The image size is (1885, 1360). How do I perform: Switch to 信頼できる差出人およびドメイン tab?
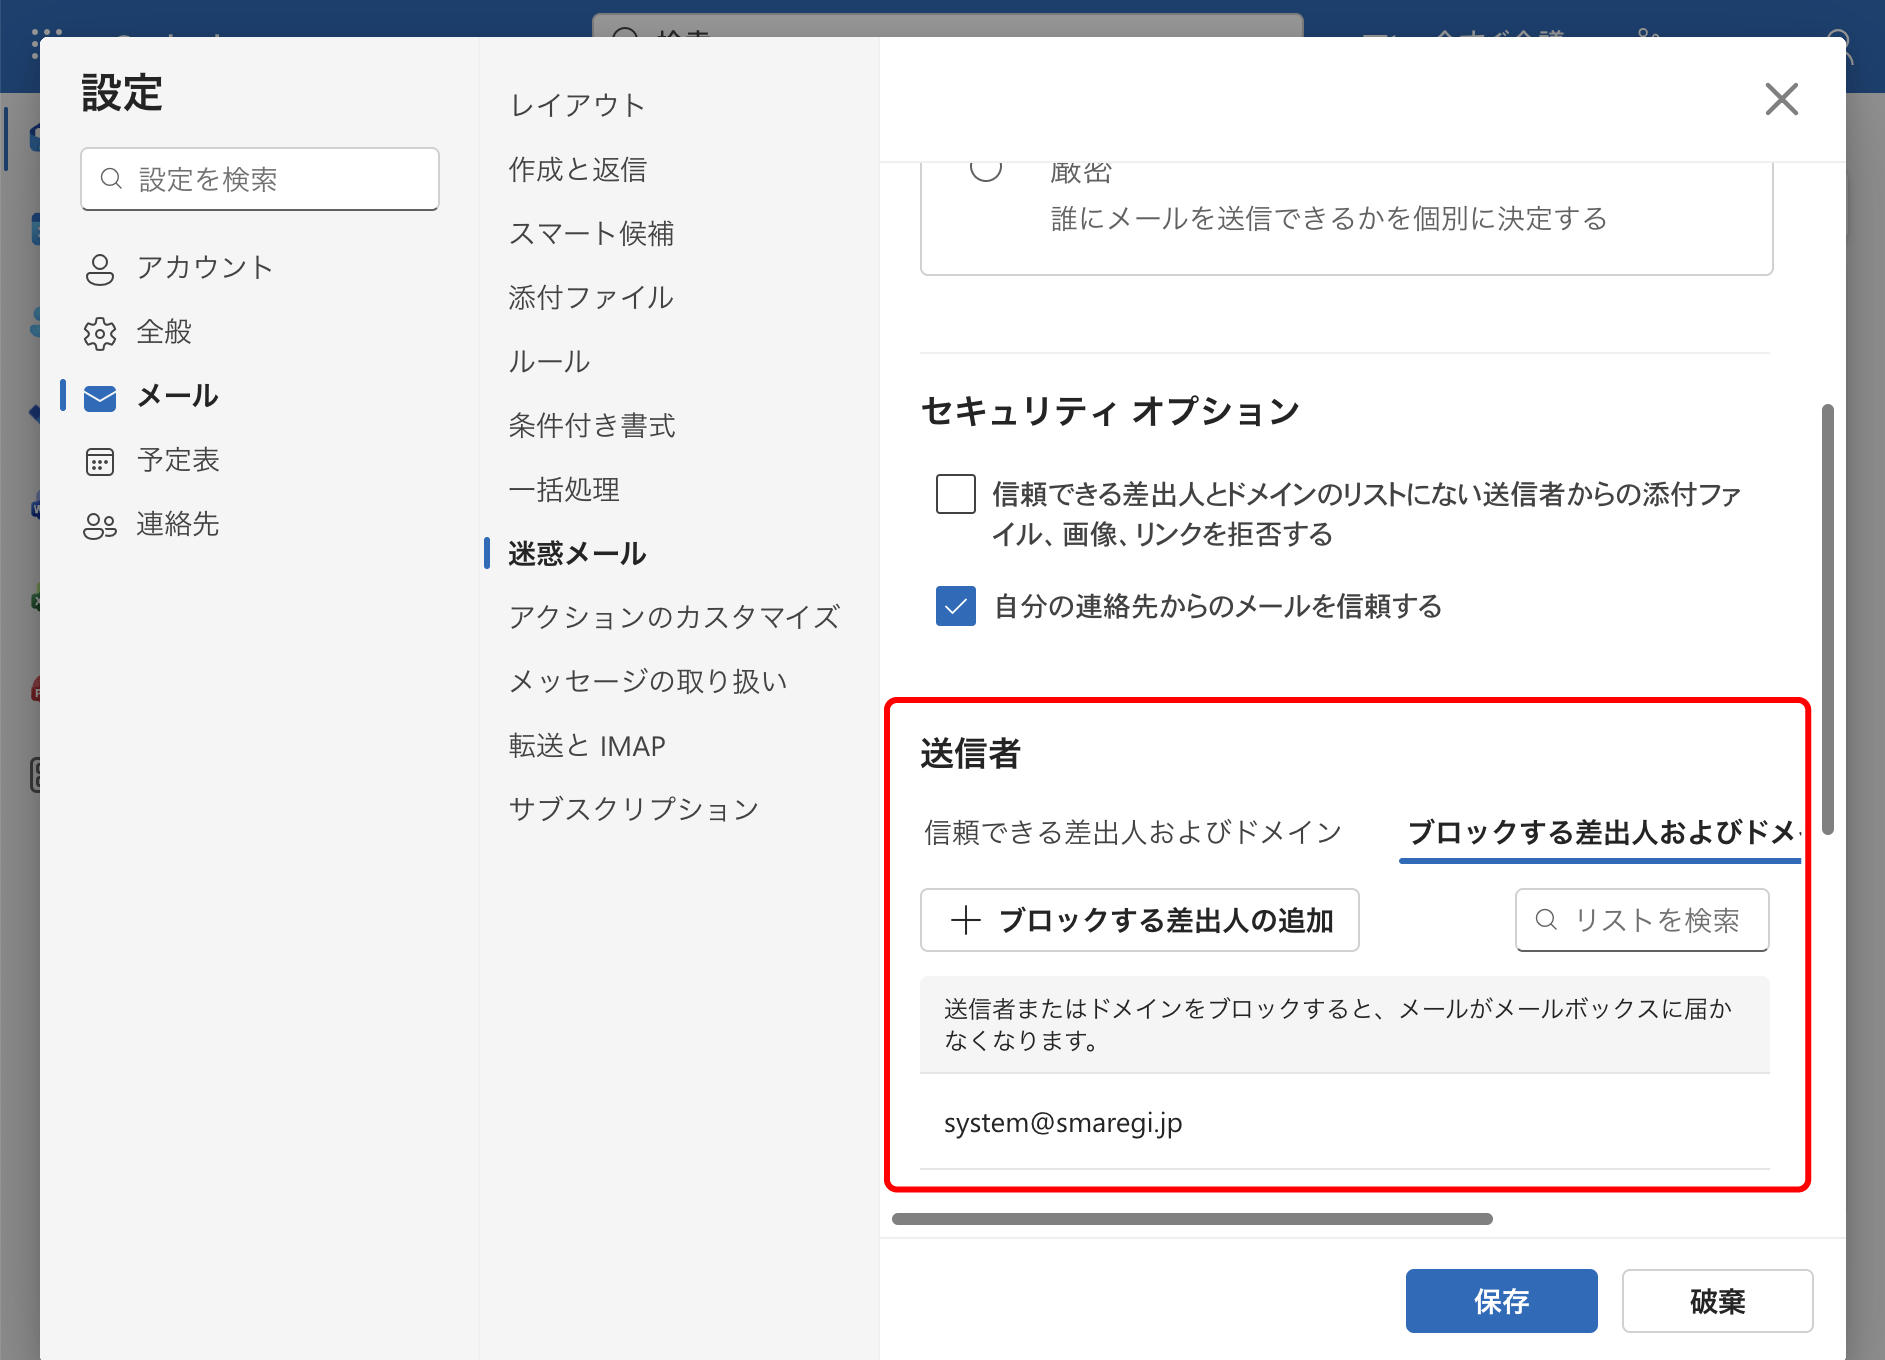pos(1132,832)
